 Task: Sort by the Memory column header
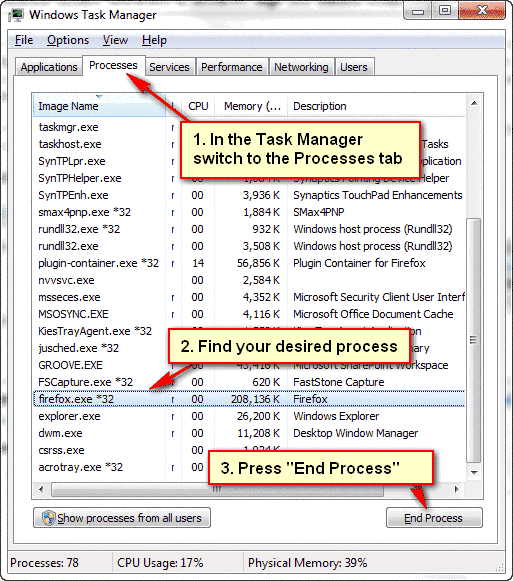[252, 106]
